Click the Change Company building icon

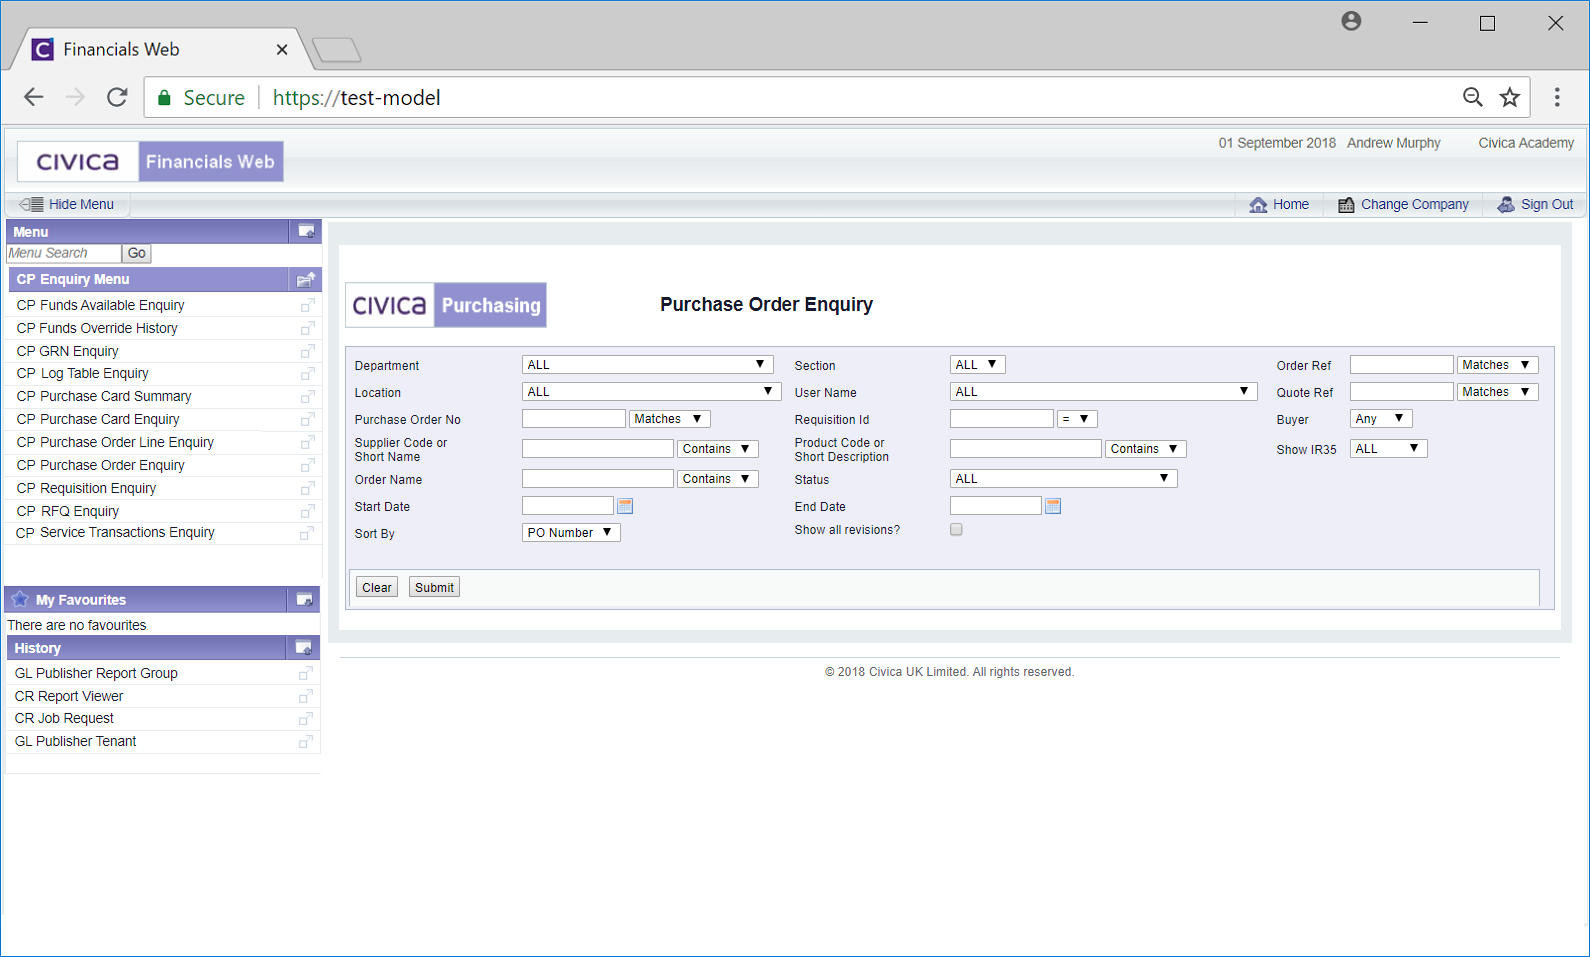tap(1346, 204)
